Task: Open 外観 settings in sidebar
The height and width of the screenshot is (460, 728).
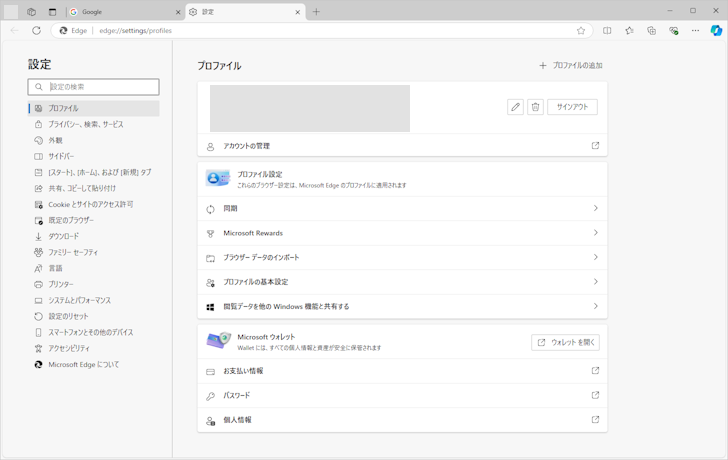Action: (93, 140)
